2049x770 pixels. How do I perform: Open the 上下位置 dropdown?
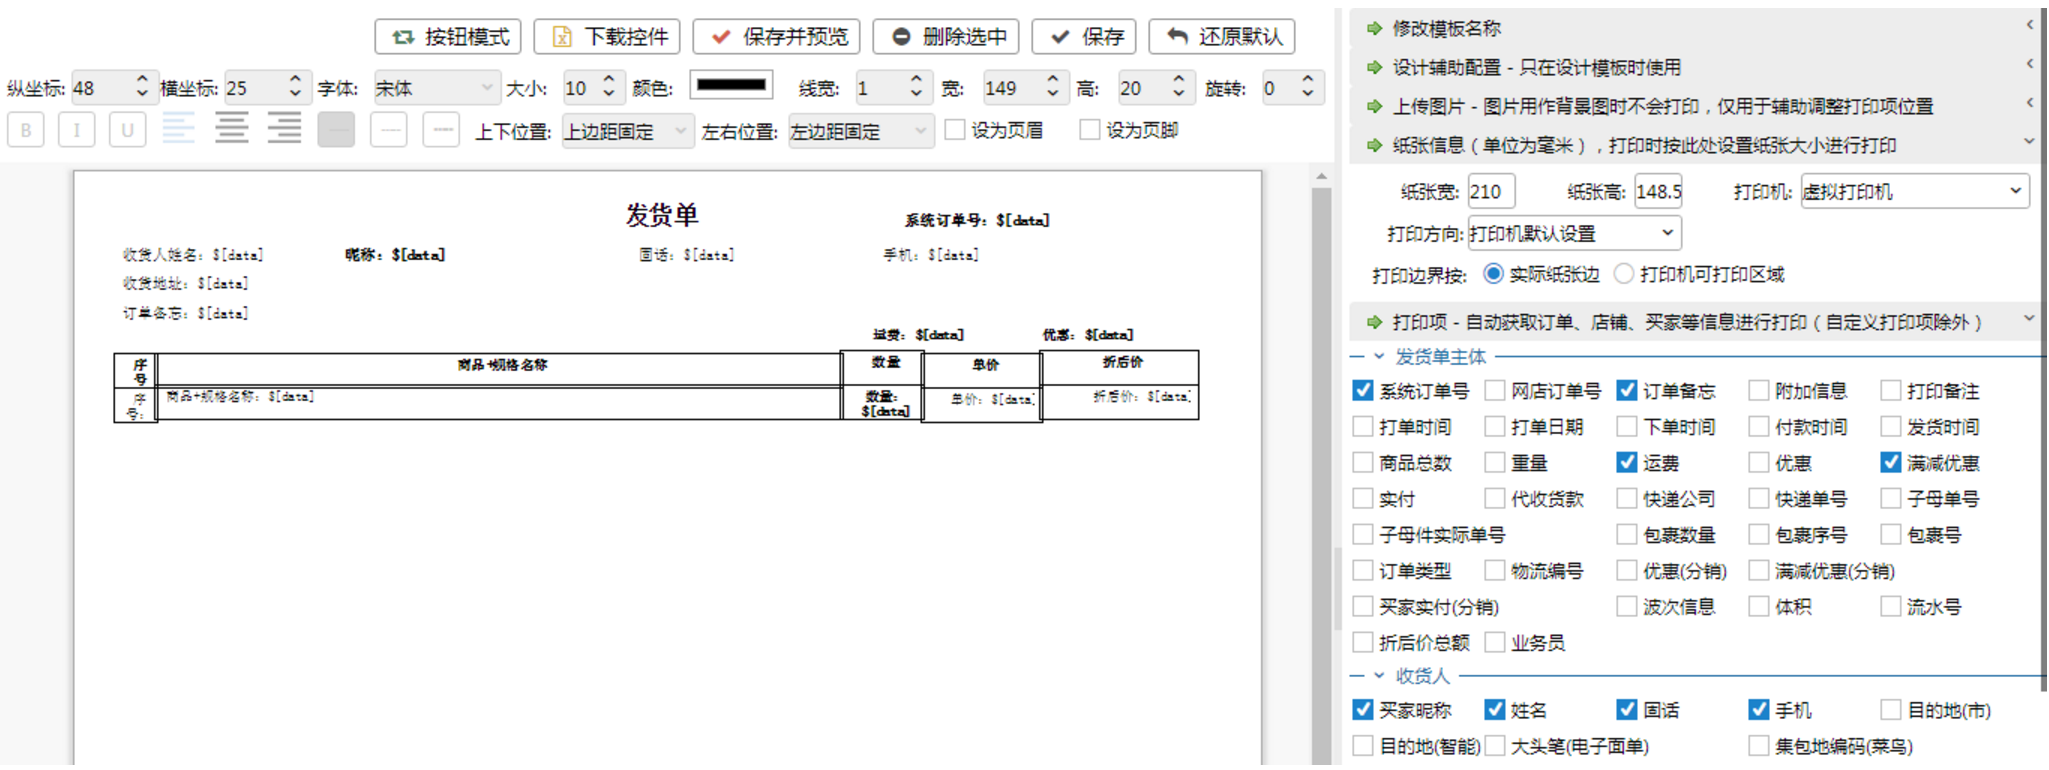(627, 131)
